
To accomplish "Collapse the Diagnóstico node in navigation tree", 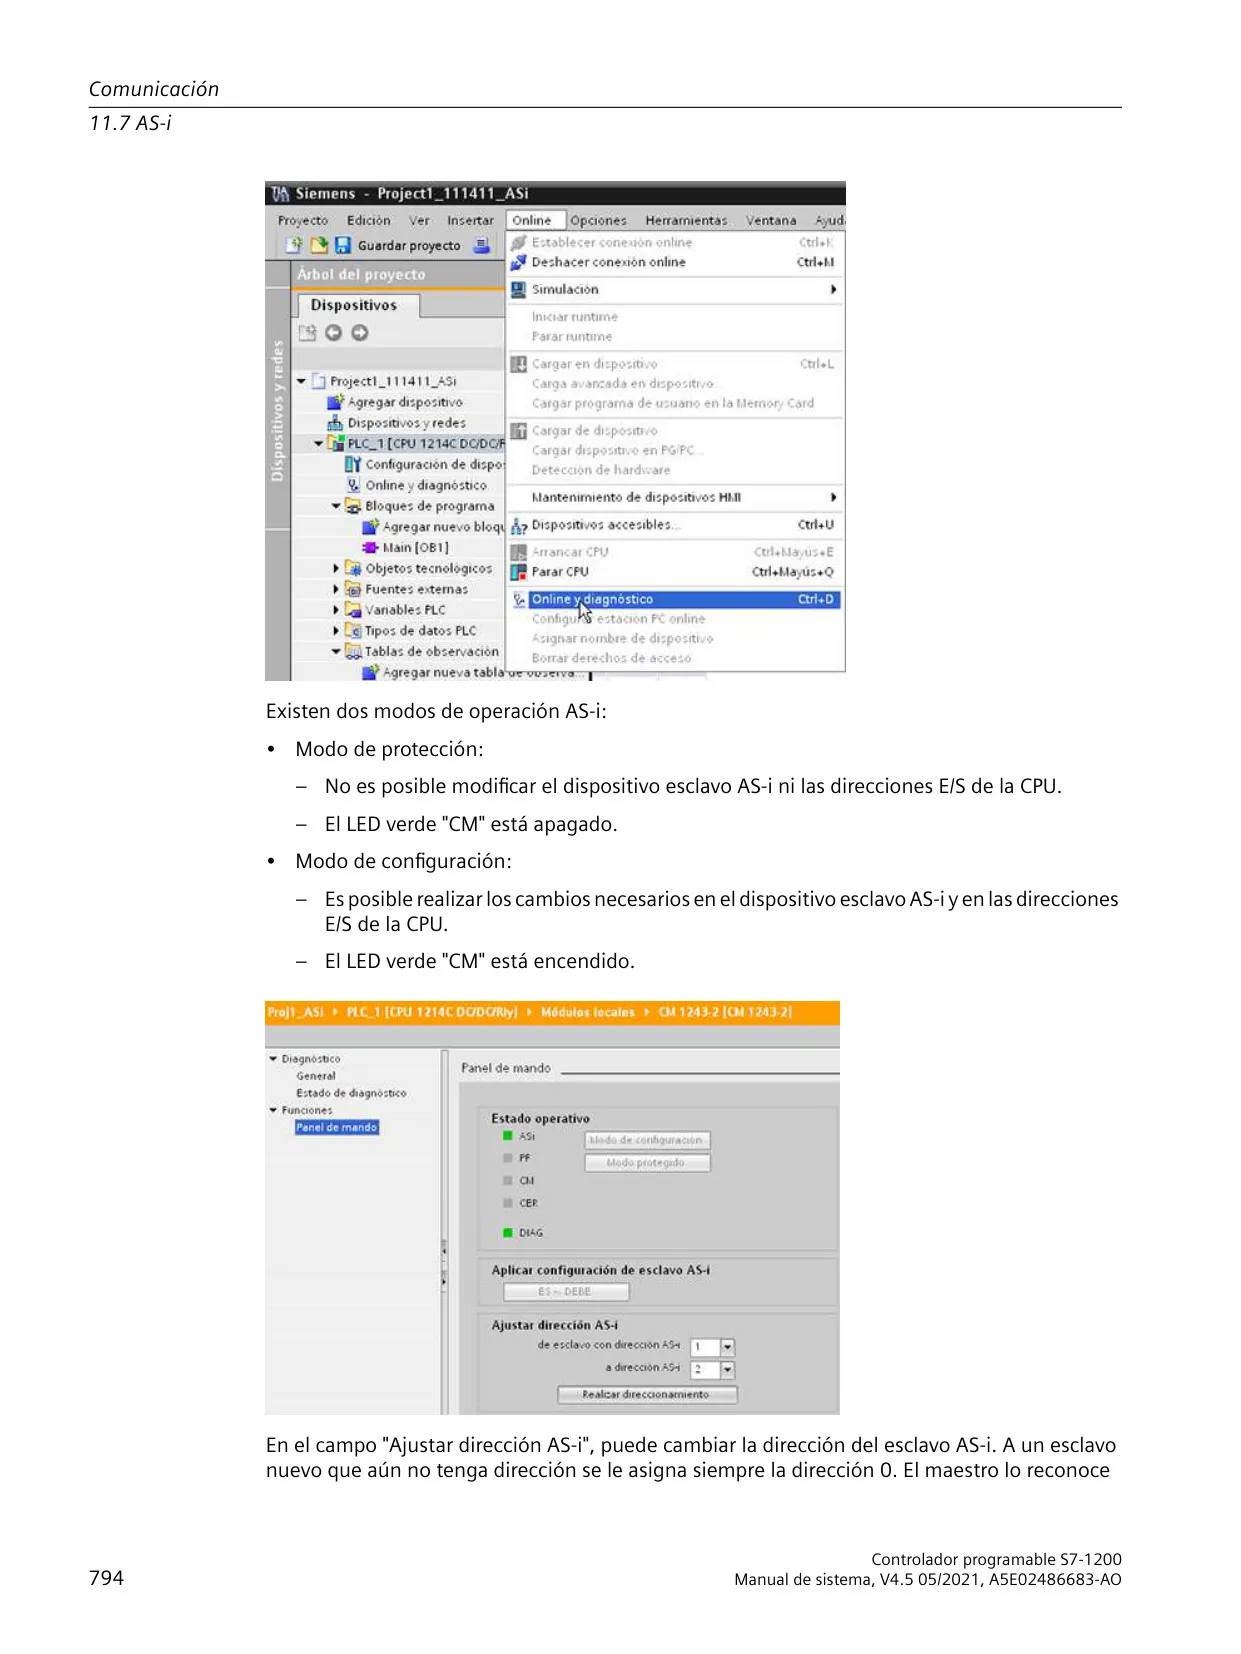I will 273,1058.
